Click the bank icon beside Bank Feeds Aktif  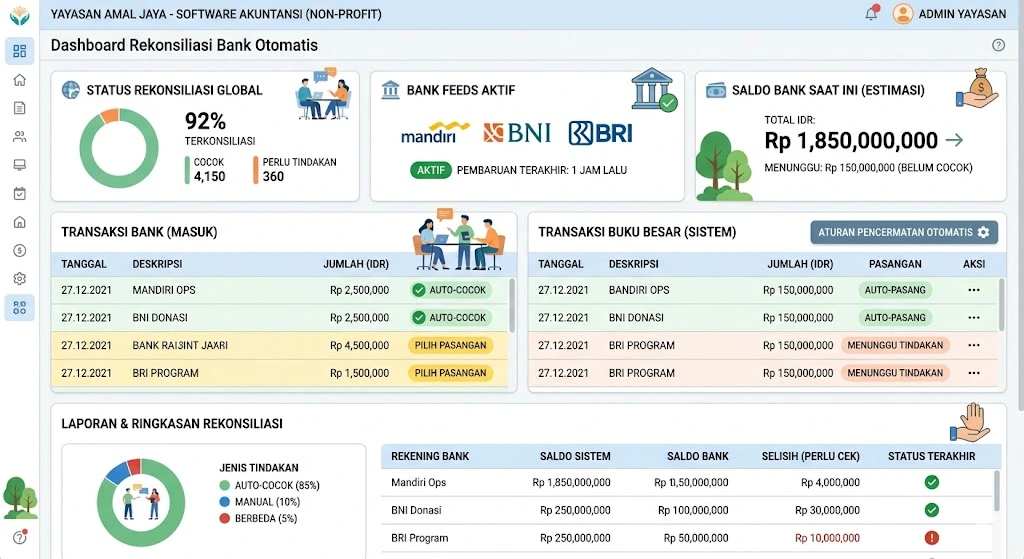tap(391, 89)
